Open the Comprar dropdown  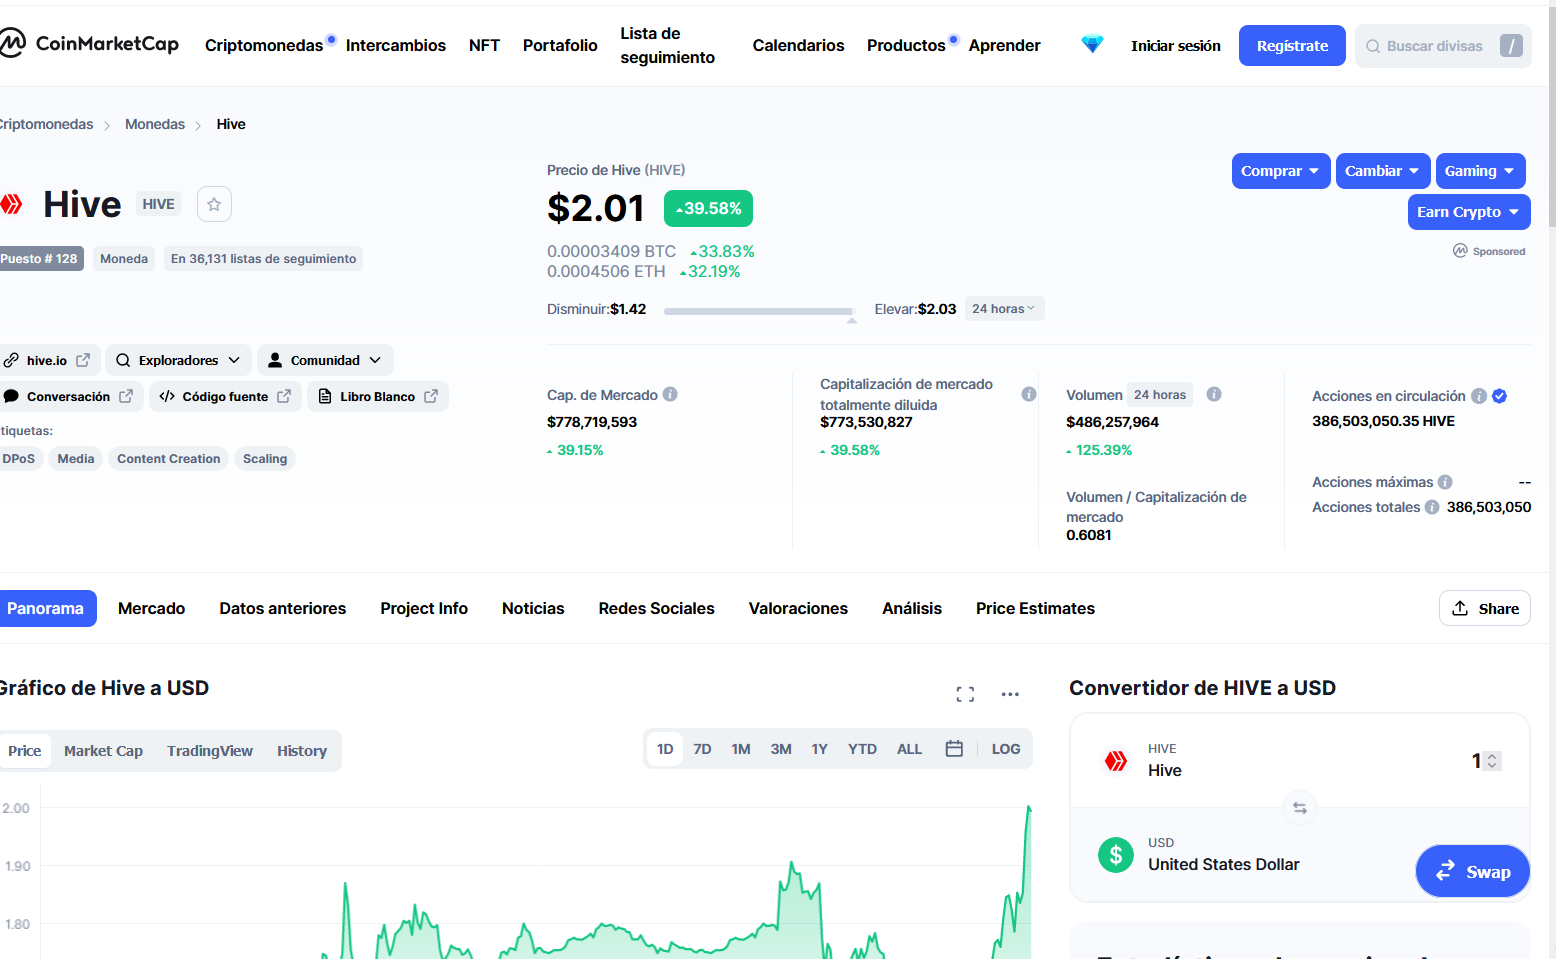pyautogui.click(x=1281, y=171)
